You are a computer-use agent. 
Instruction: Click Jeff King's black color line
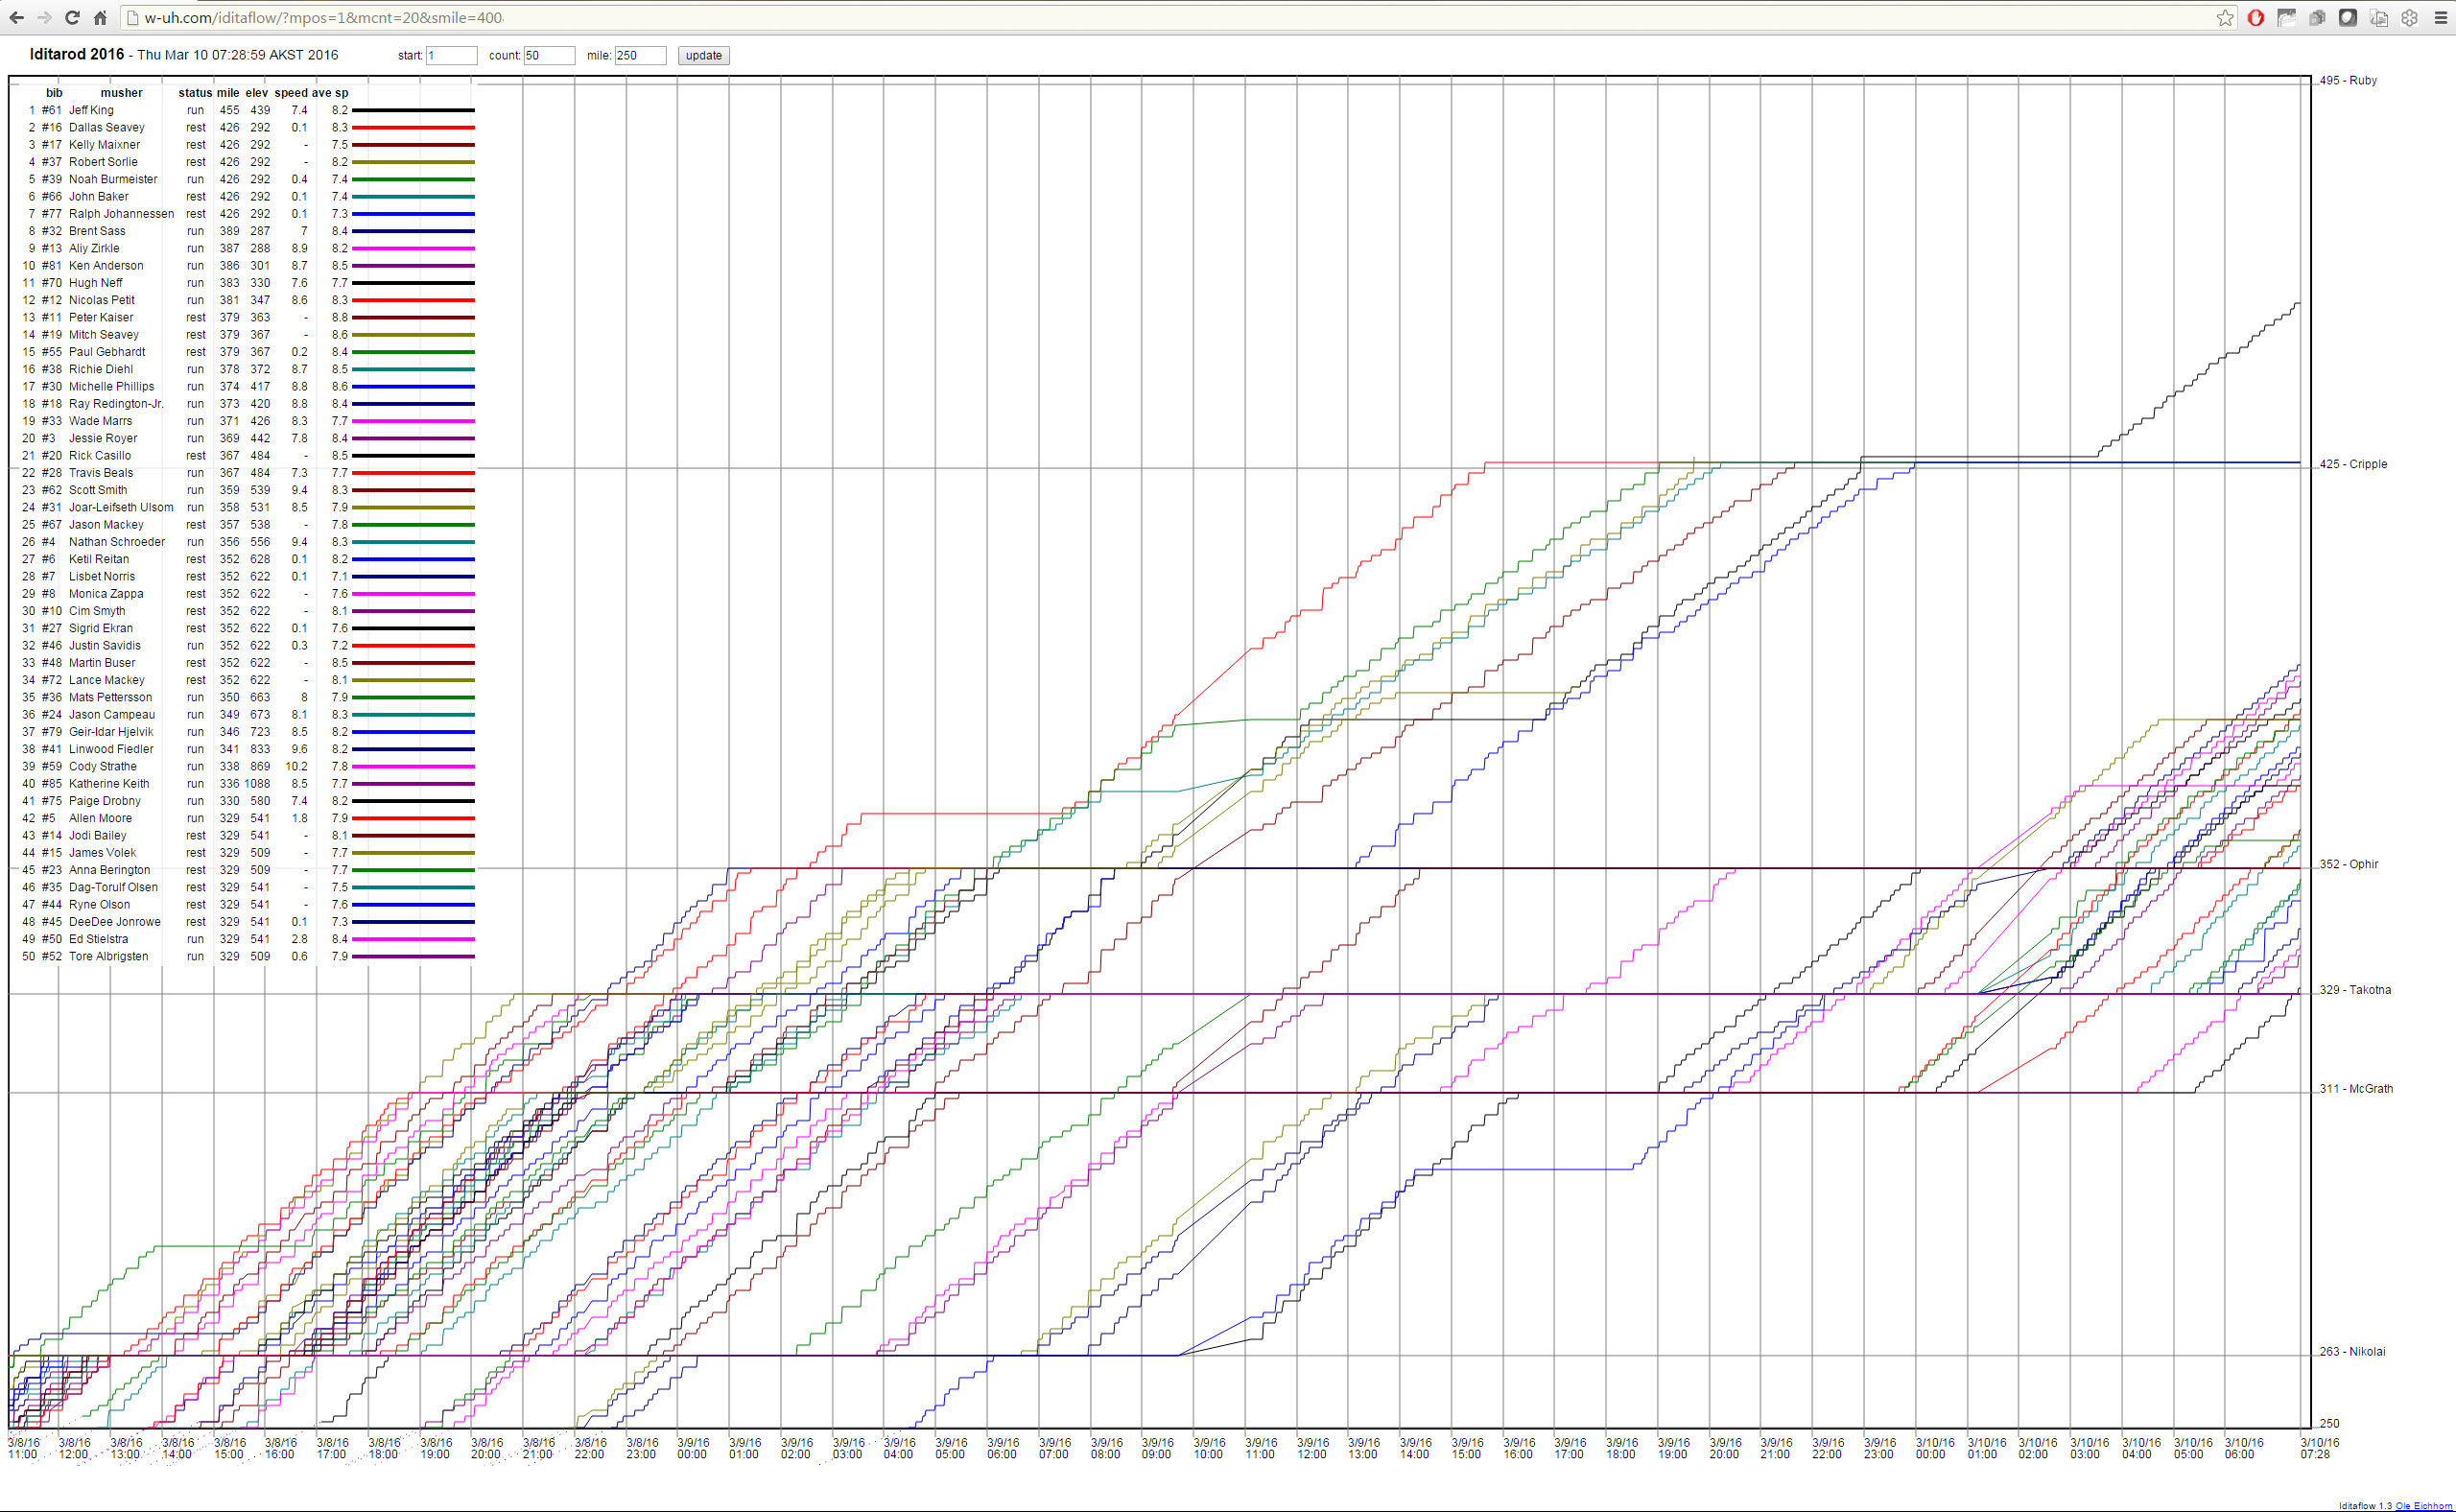413,110
